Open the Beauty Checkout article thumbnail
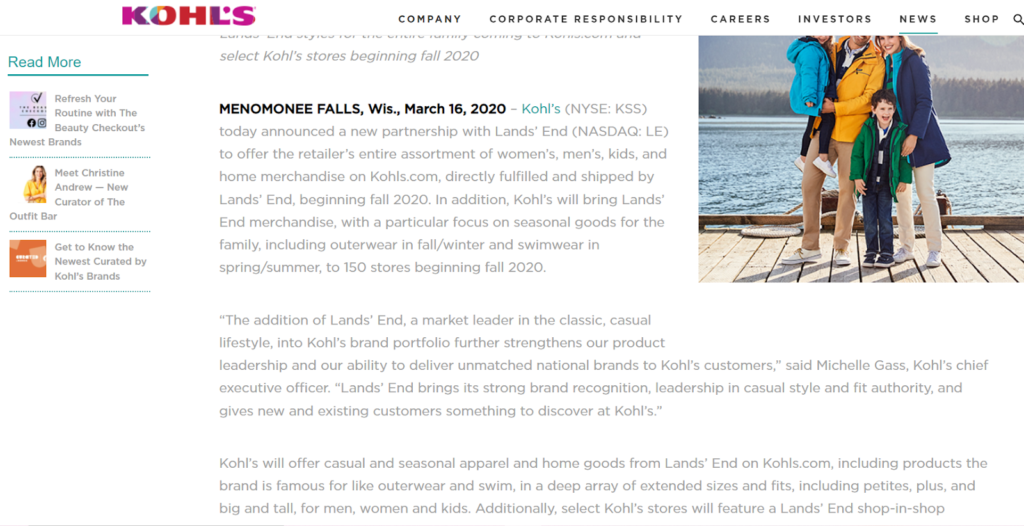Viewport: 1024px width, 526px height. coord(28,110)
